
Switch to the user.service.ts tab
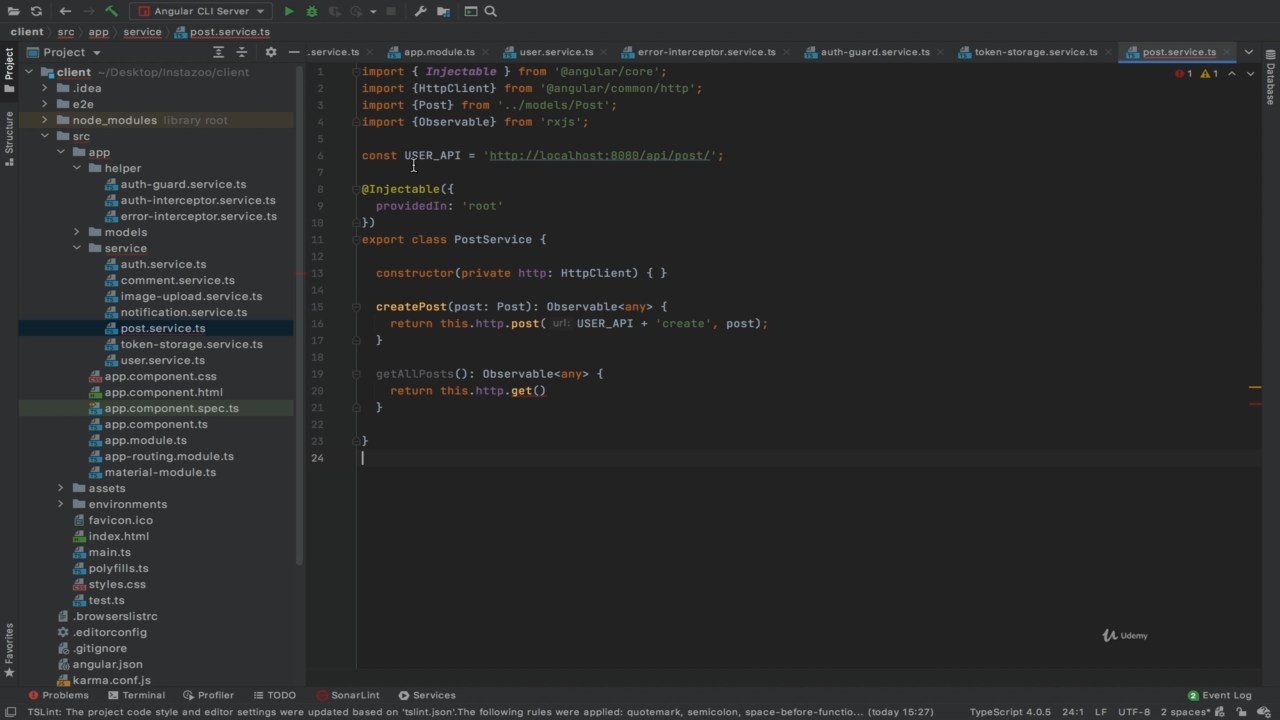(x=556, y=52)
